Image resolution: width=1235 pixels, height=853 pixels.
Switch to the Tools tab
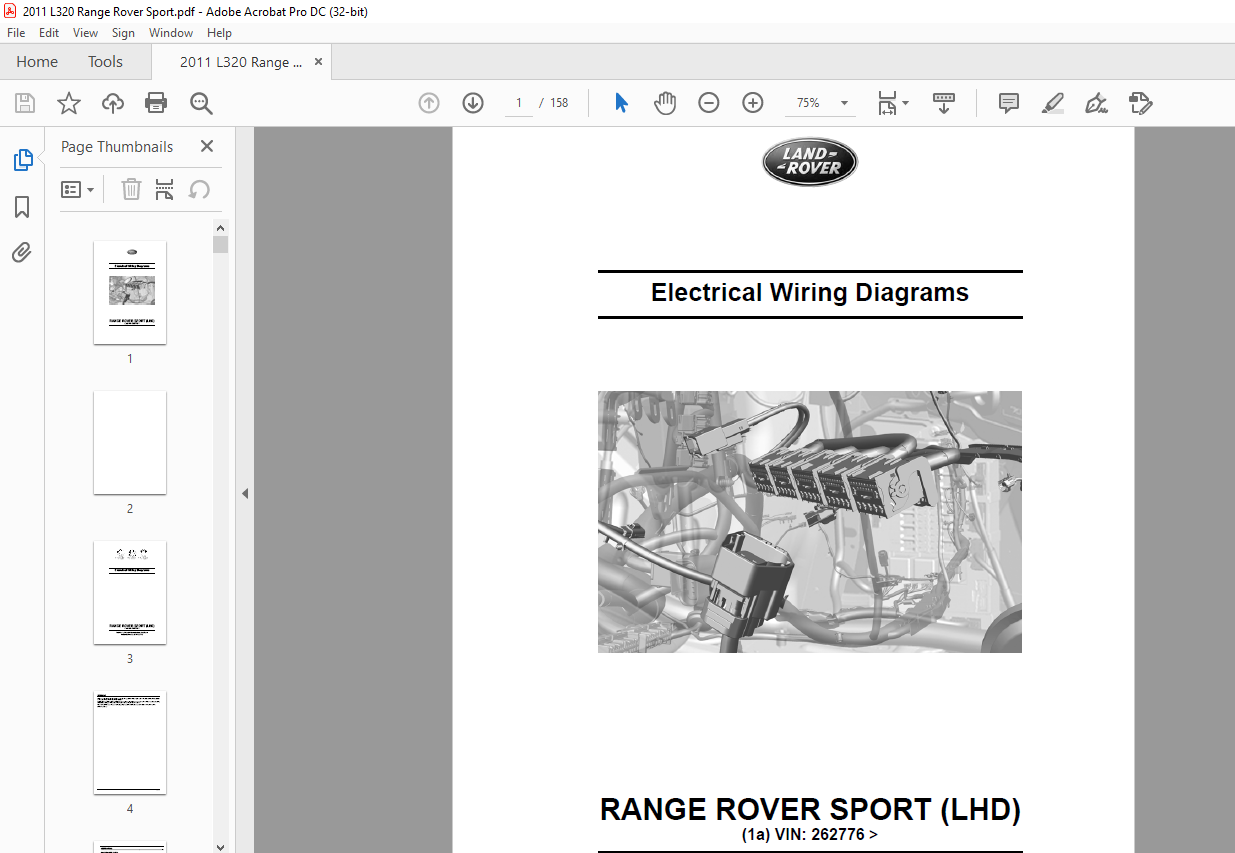click(105, 62)
